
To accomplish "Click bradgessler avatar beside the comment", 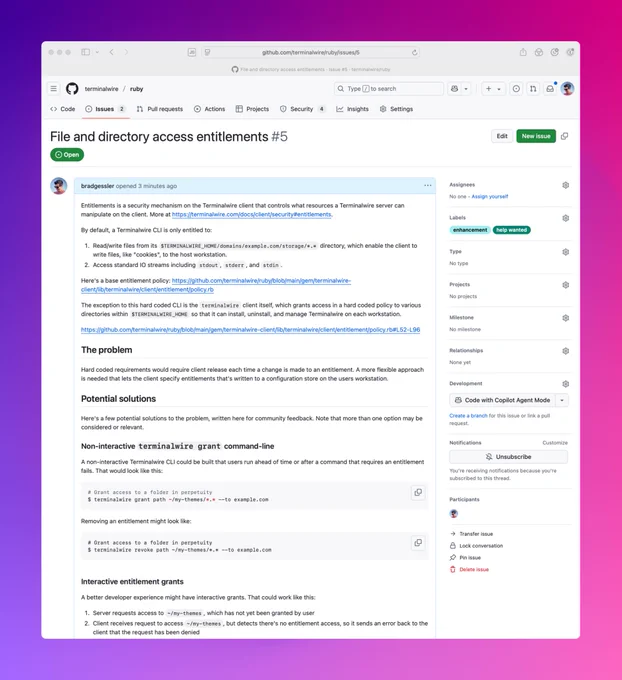I will (x=59, y=186).
